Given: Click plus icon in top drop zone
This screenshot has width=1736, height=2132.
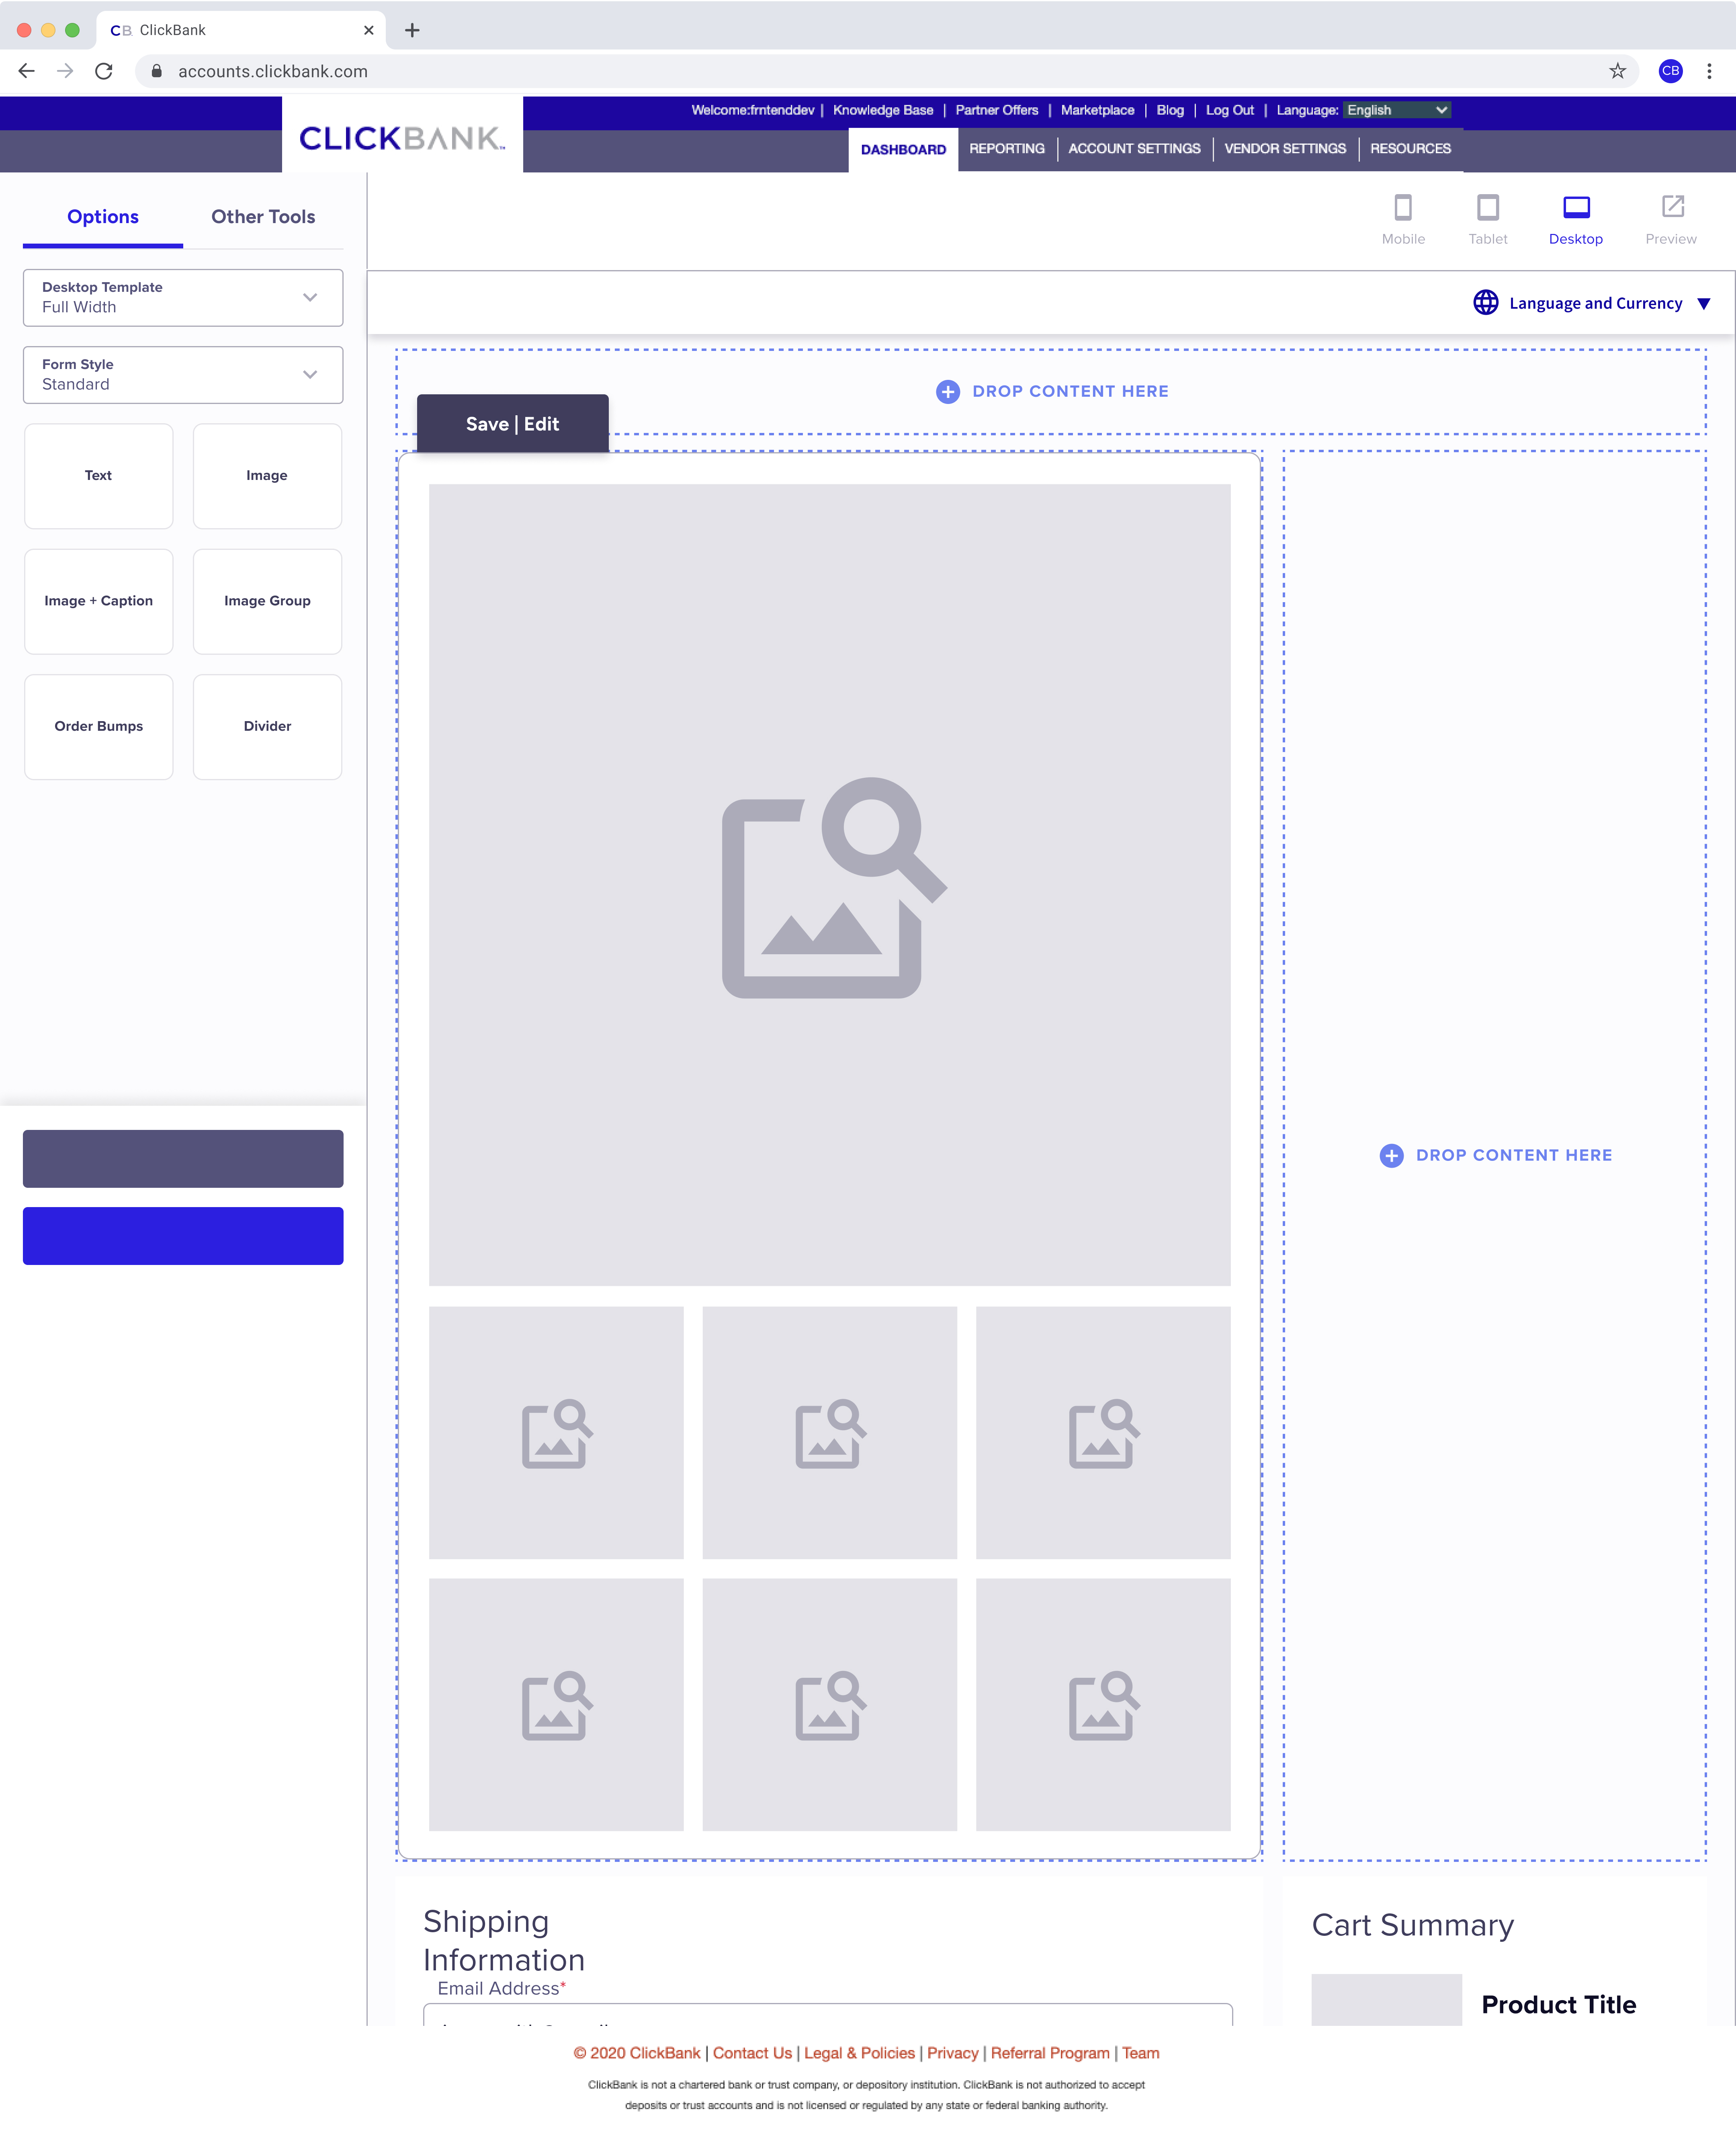Looking at the screenshot, I should 947,392.
